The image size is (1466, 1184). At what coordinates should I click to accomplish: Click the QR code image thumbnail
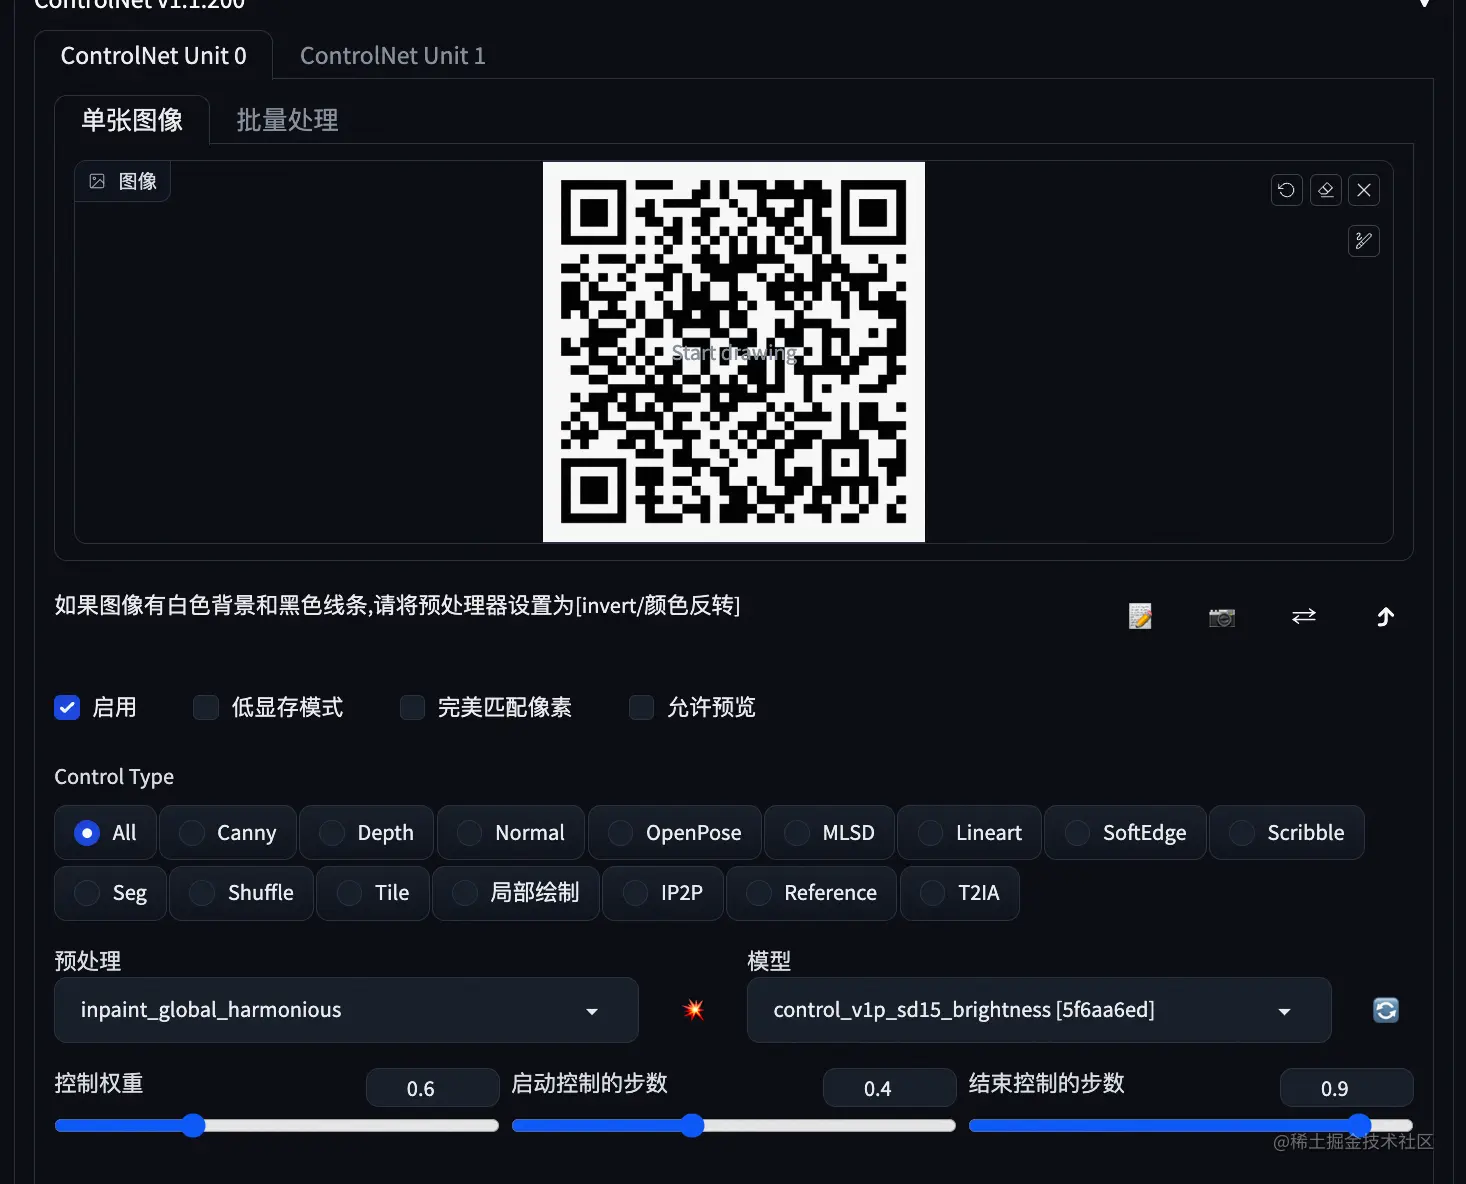[x=734, y=352]
